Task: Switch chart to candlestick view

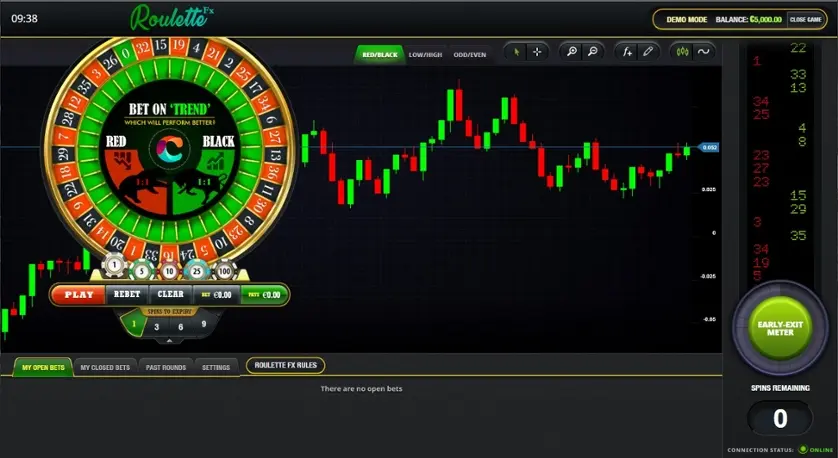Action: (682, 52)
